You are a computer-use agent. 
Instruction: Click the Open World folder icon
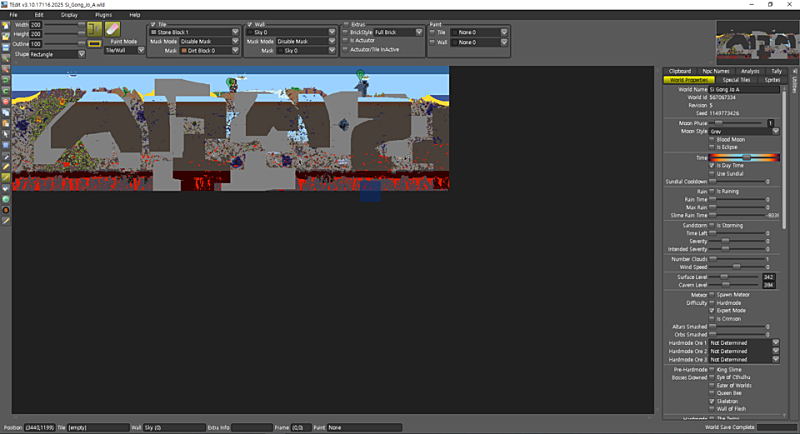[x=6, y=36]
